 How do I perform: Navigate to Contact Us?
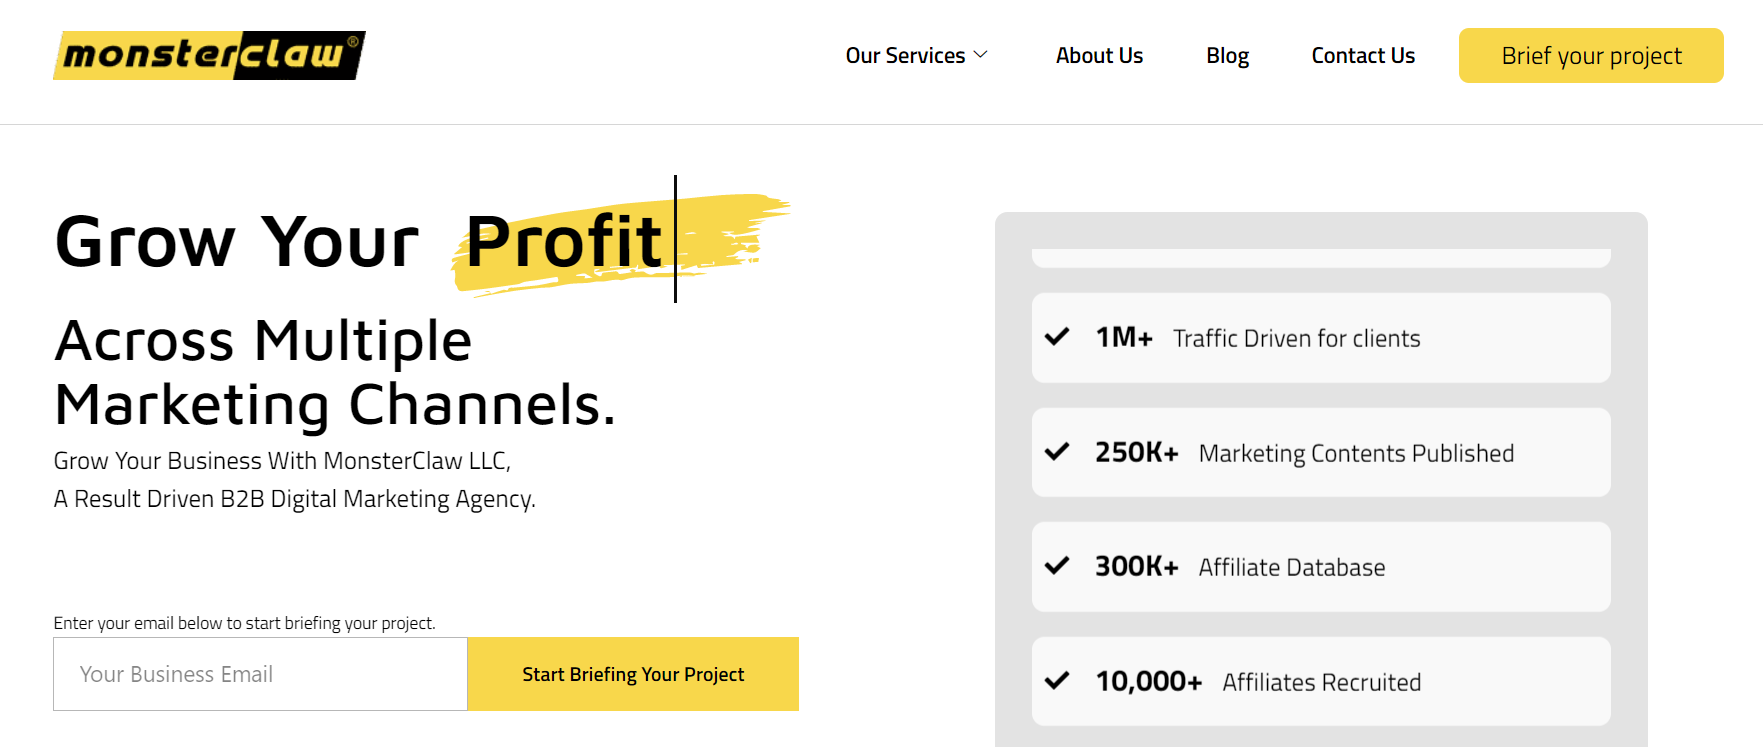click(1363, 56)
